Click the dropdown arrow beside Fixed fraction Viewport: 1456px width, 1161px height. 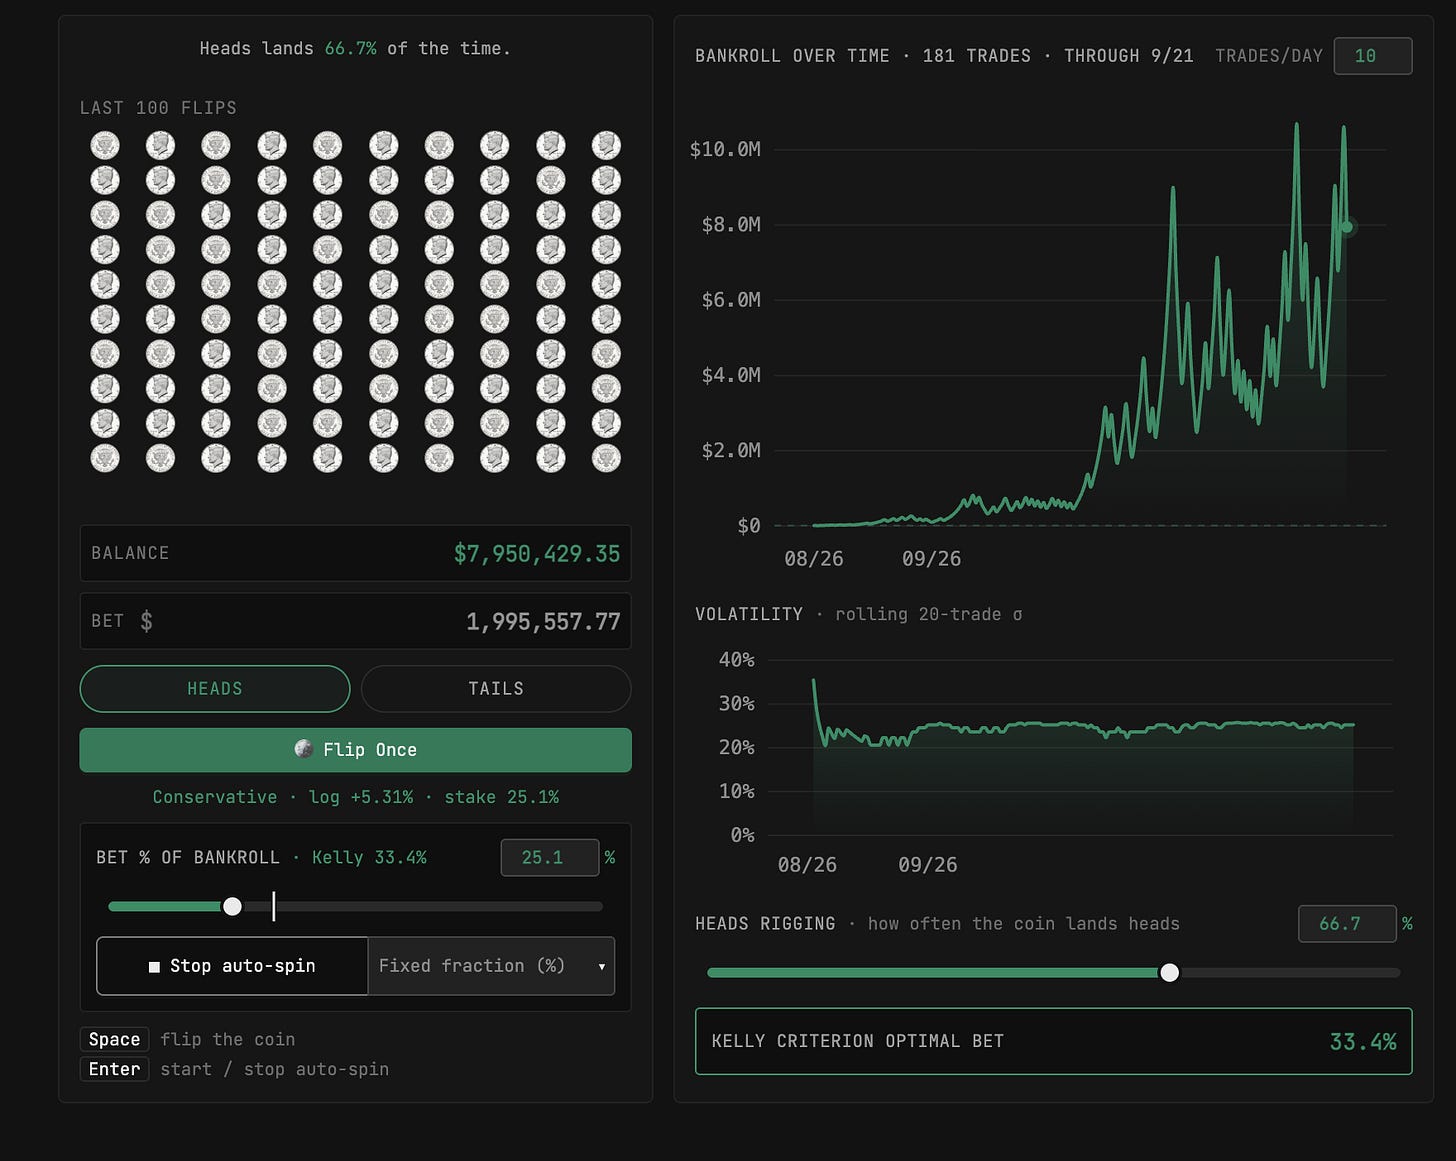601,967
